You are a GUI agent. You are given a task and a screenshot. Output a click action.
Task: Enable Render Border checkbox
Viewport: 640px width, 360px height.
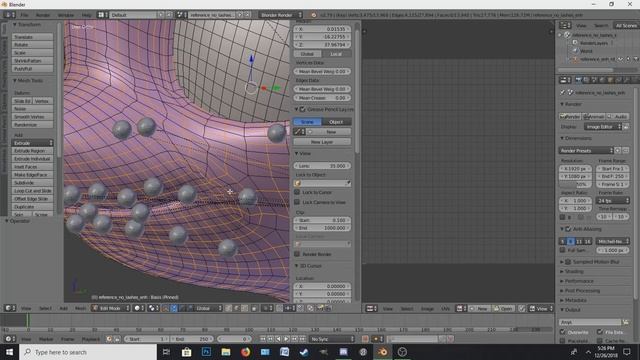point(297,254)
